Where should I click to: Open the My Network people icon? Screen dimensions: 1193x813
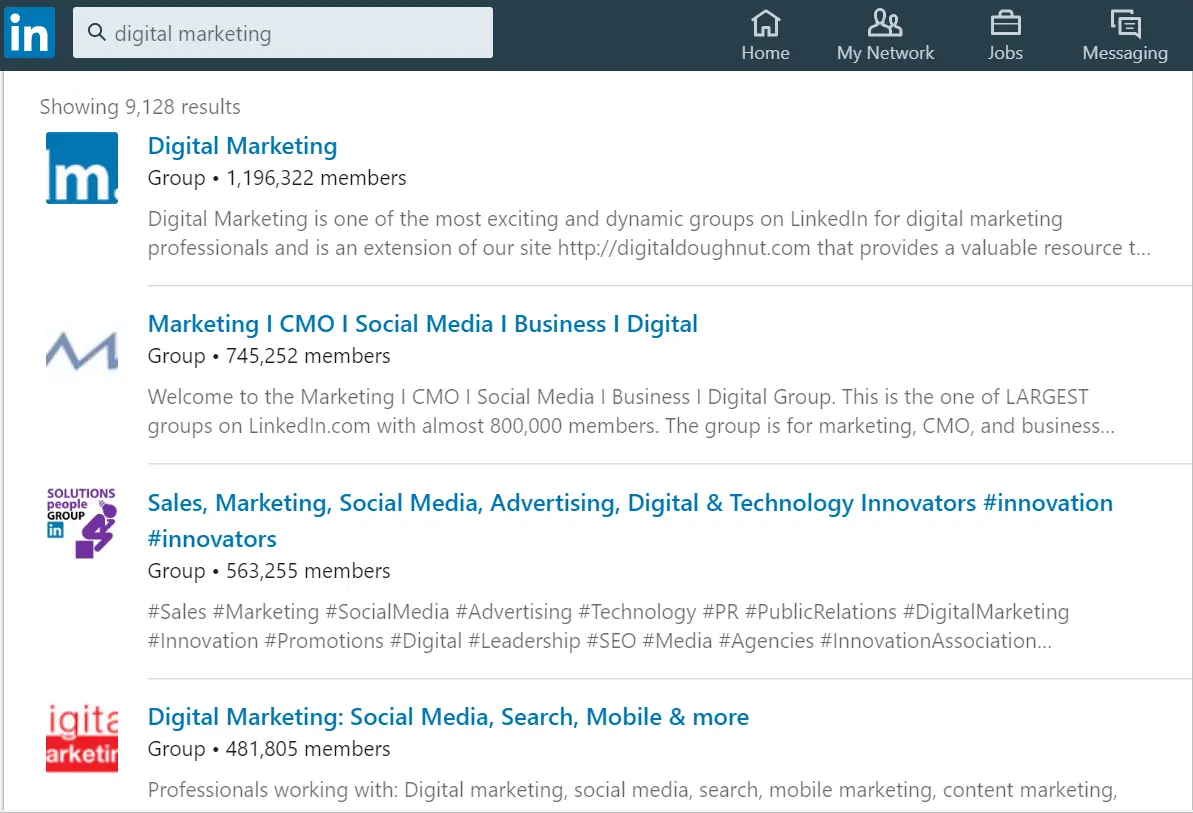click(885, 23)
